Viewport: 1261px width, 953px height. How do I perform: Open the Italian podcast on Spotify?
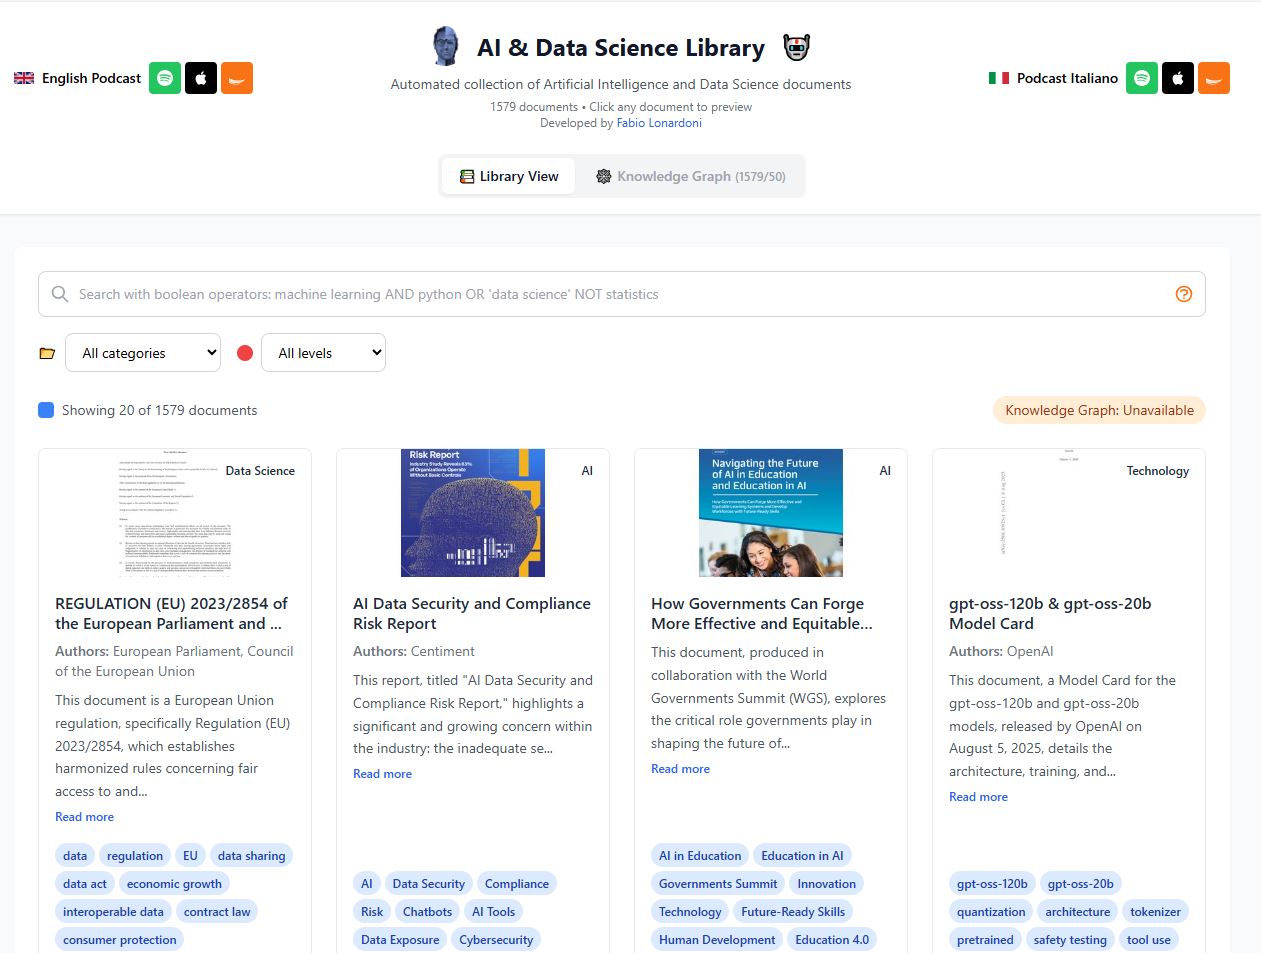click(1141, 77)
